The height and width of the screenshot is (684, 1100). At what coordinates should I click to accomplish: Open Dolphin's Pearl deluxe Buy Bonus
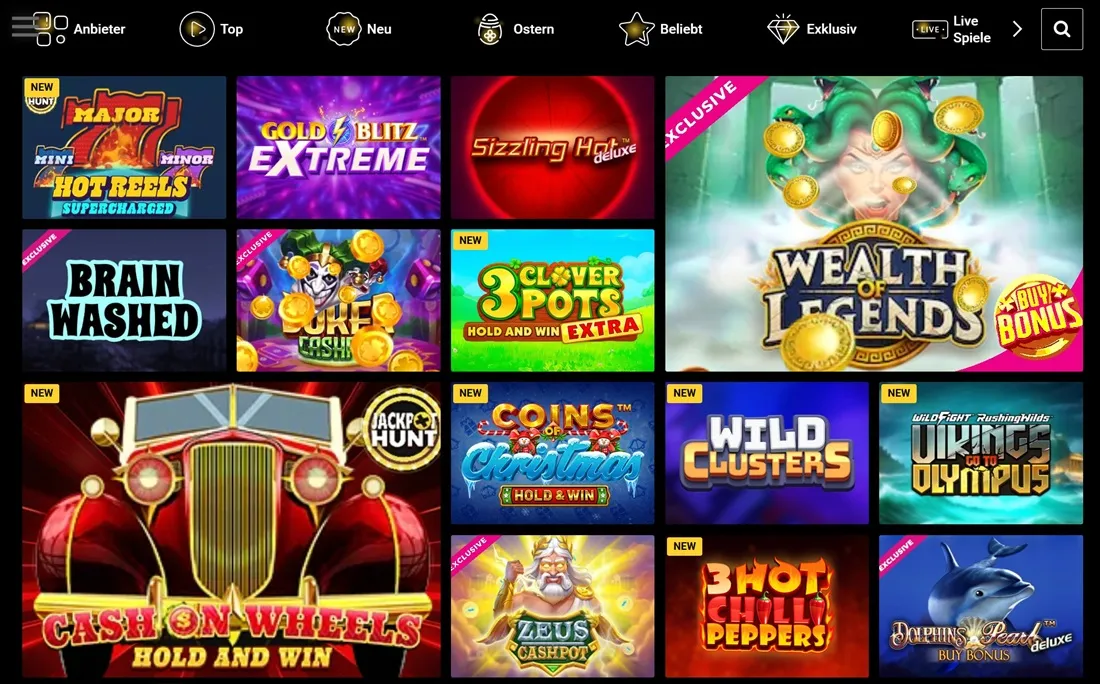pos(981,606)
